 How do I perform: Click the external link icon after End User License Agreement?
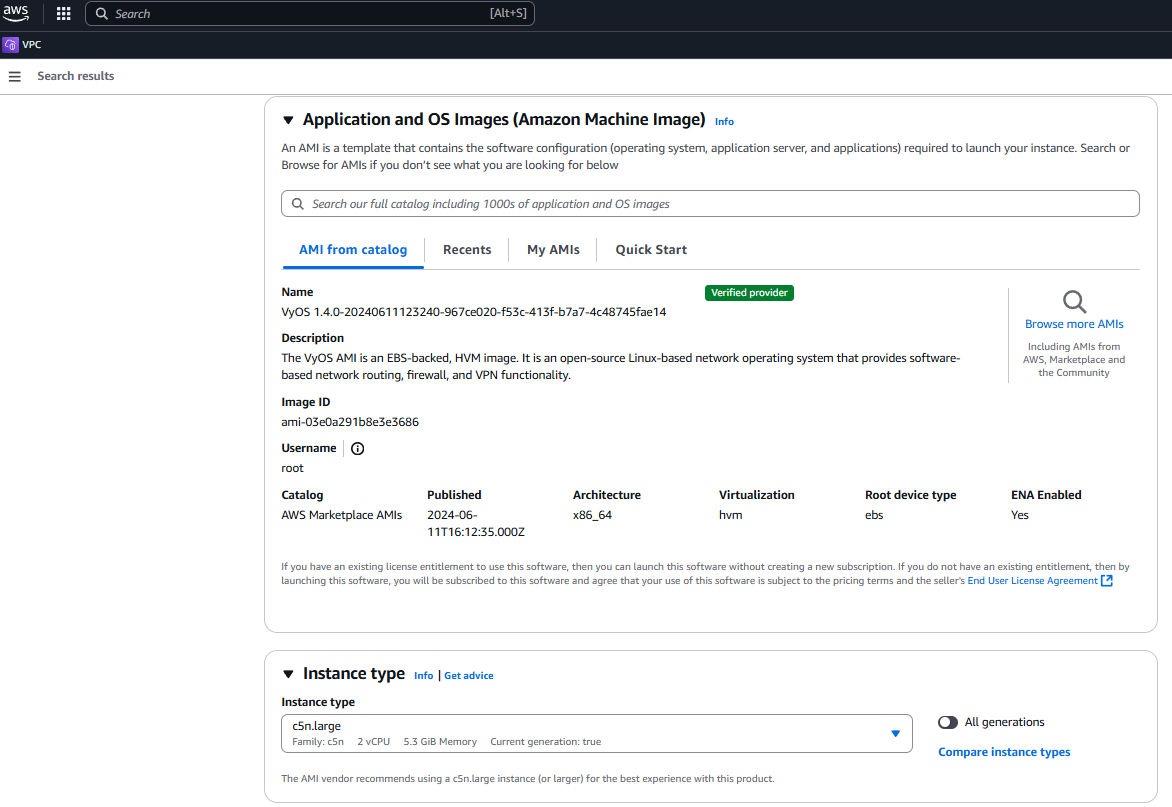pos(1107,580)
